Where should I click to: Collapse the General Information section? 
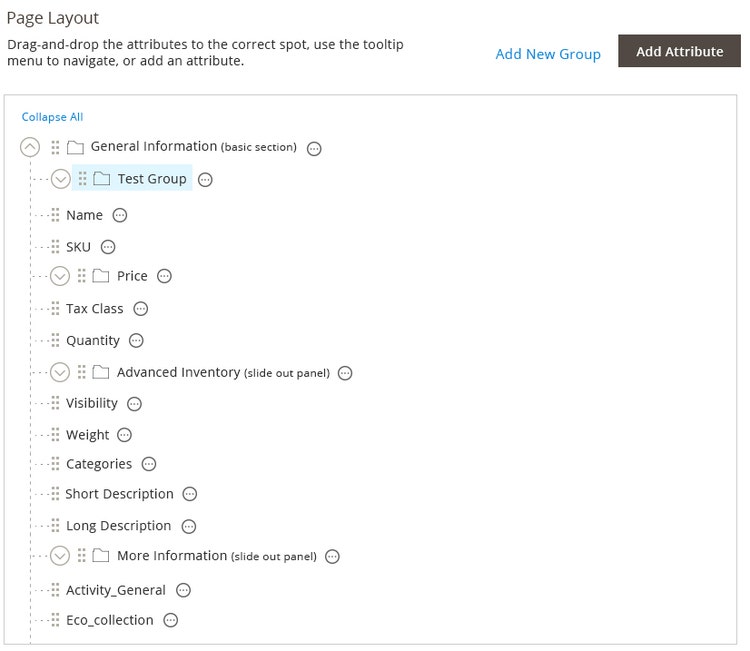30,148
